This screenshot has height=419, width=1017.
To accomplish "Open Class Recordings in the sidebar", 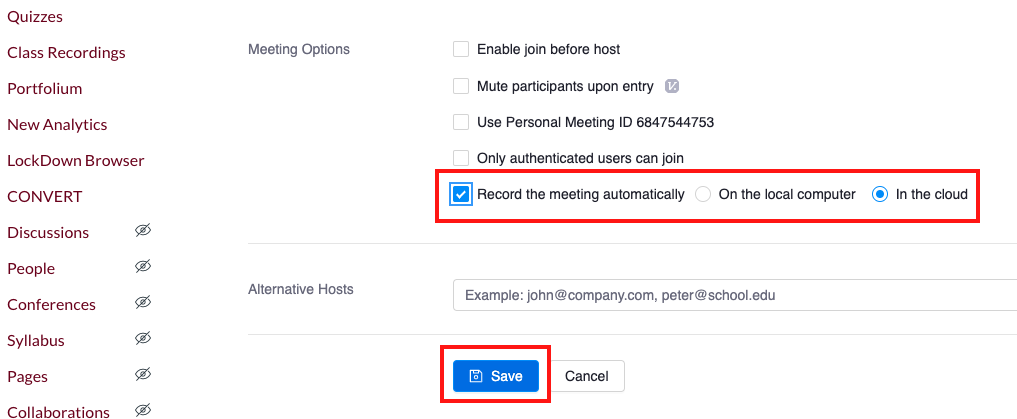I will (x=66, y=52).
